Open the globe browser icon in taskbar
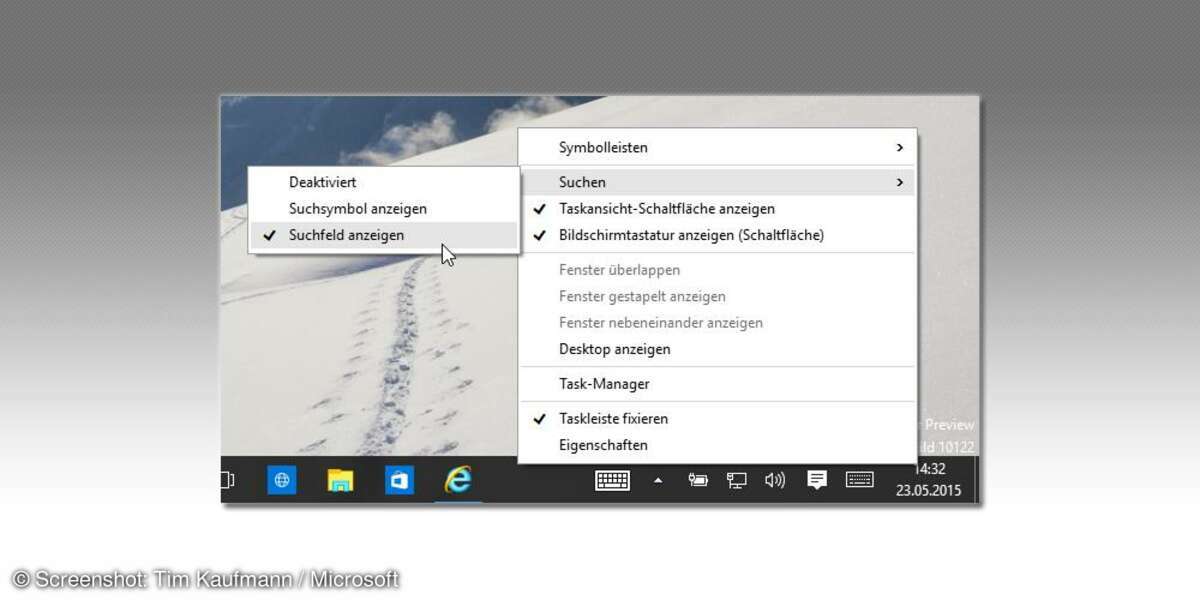 [x=282, y=481]
